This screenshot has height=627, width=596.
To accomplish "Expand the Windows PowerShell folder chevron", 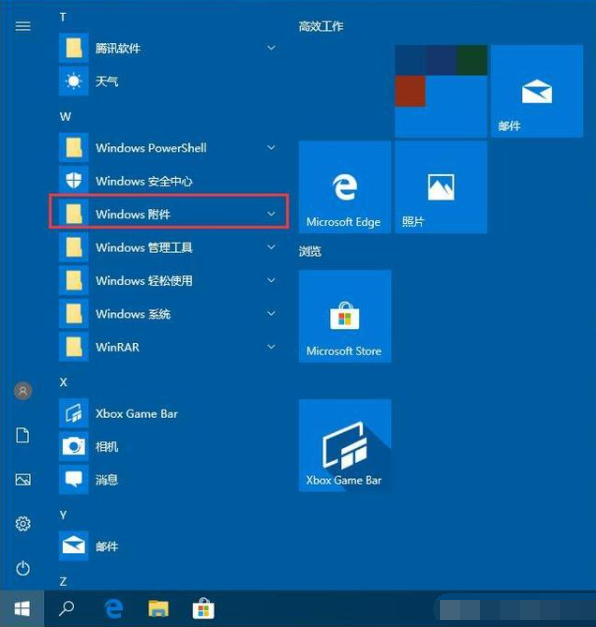I will coord(271,148).
